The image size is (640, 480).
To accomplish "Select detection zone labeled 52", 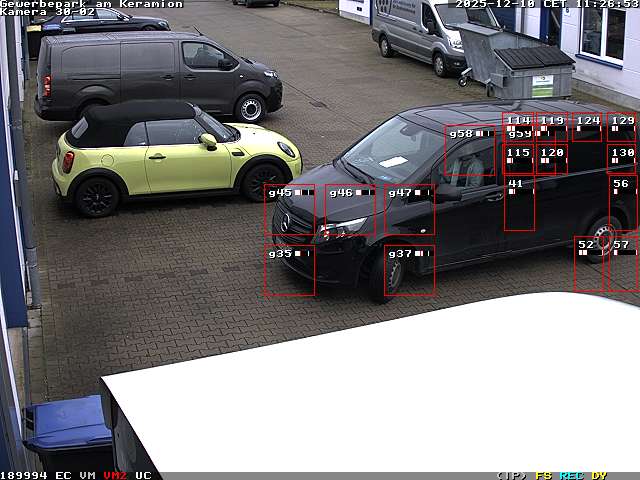I will click(588, 264).
